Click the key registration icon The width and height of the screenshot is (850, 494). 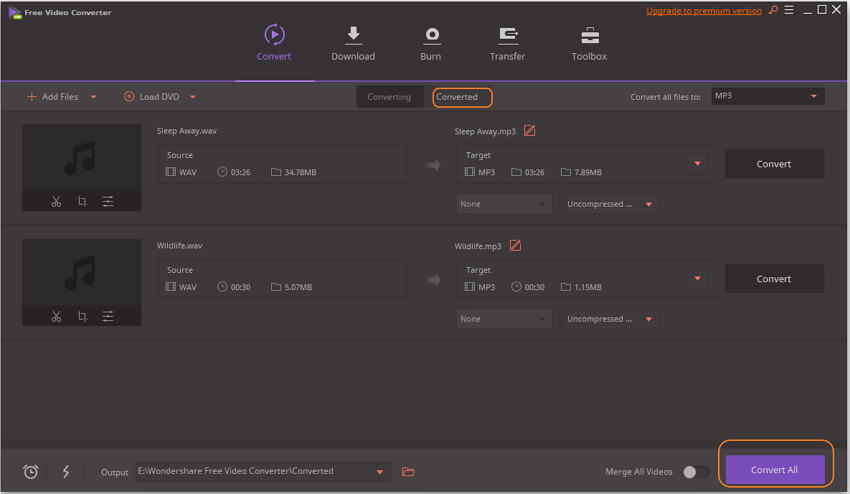point(774,10)
